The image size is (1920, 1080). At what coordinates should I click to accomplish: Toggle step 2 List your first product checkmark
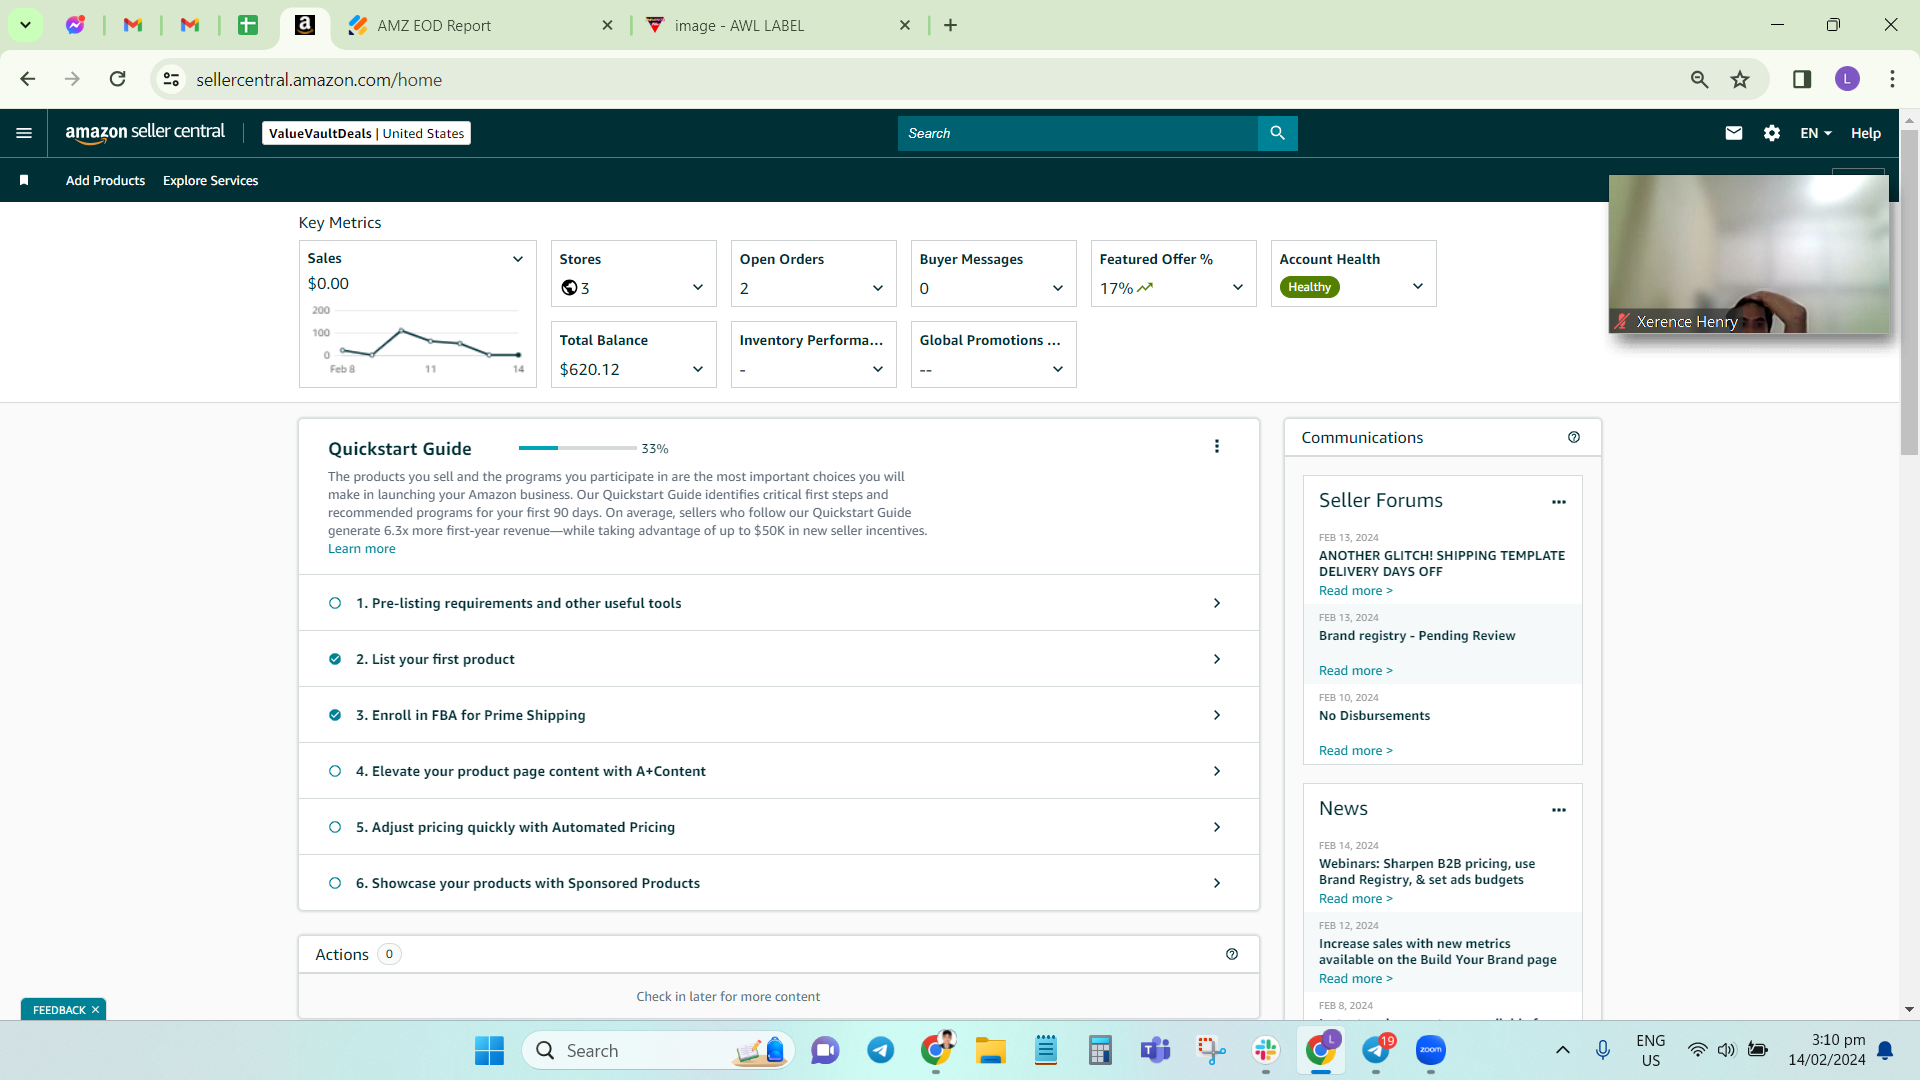point(335,659)
